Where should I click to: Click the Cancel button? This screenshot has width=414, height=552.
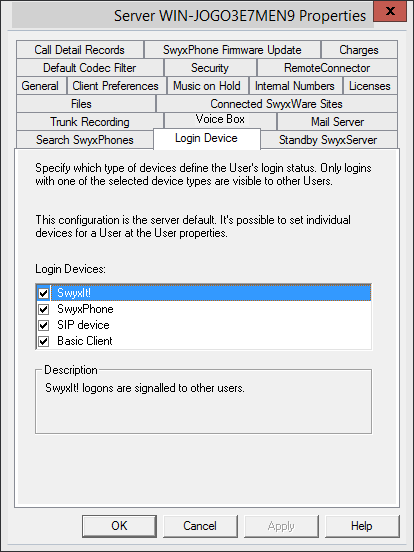pyautogui.click(x=200, y=526)
